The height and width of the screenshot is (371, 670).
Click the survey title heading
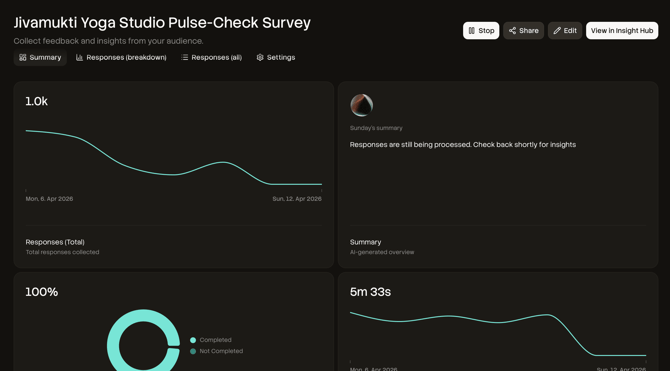[x=162, y=23]
